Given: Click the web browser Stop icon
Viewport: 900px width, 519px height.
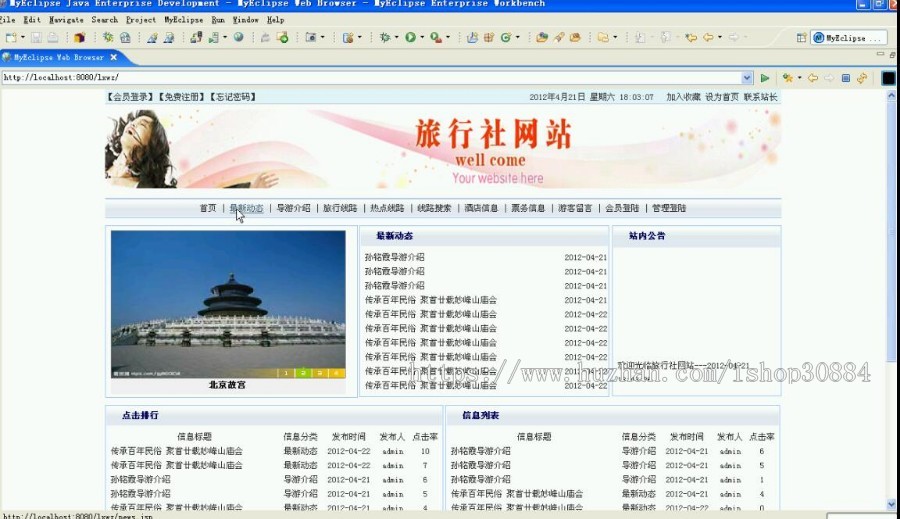Looking at the screenshot, I should coord(845,78).
